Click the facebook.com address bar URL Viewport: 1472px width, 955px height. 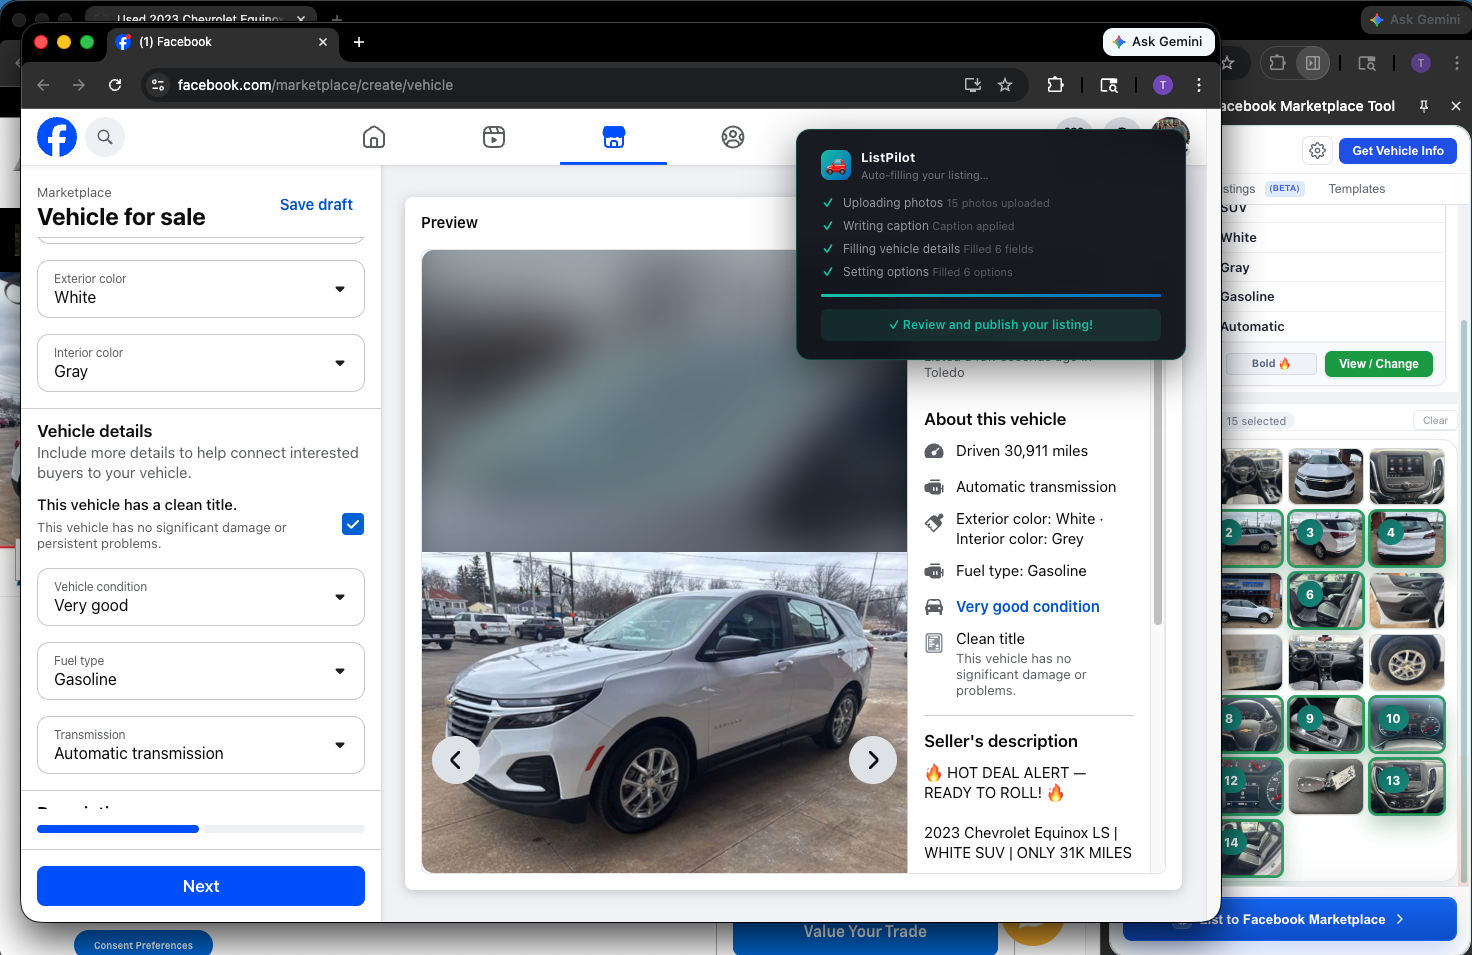(315, 85)
